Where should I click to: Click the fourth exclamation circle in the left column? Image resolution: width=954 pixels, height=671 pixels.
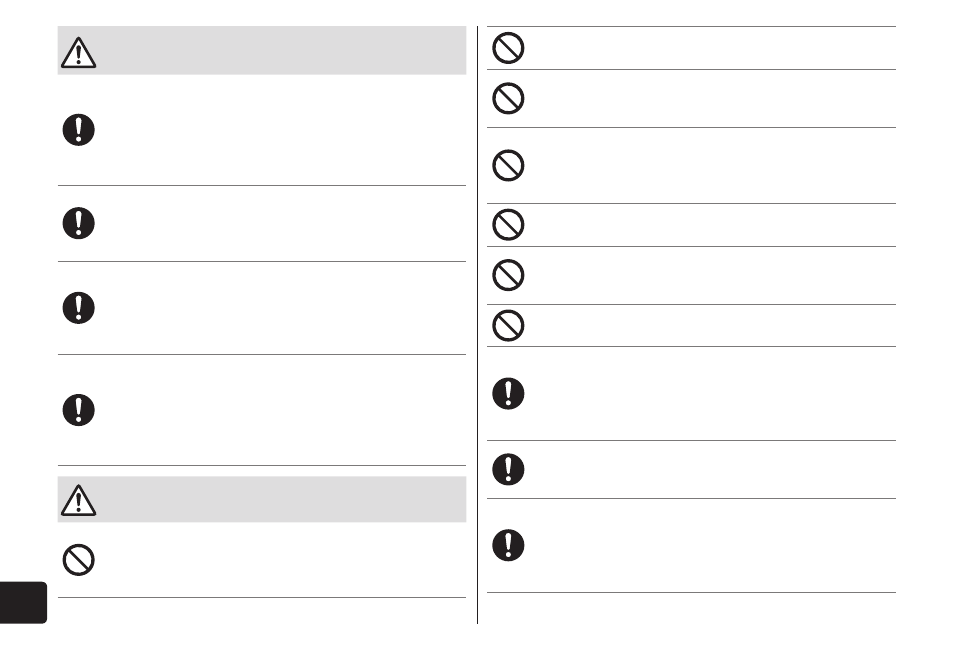click(x=78, y=410)
